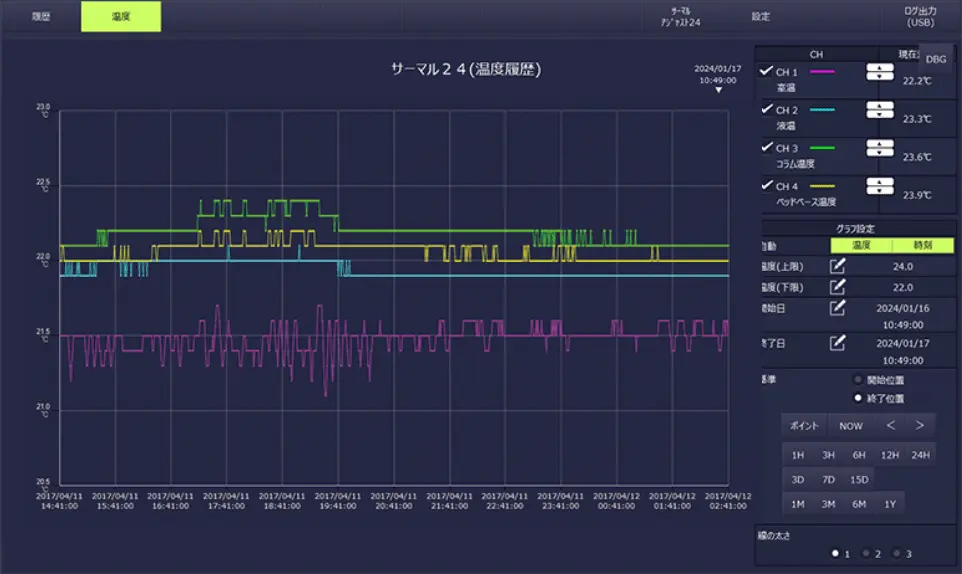Click the CH 4 down arrow
This screenshot has width=962, height=574.
[880, 190]
